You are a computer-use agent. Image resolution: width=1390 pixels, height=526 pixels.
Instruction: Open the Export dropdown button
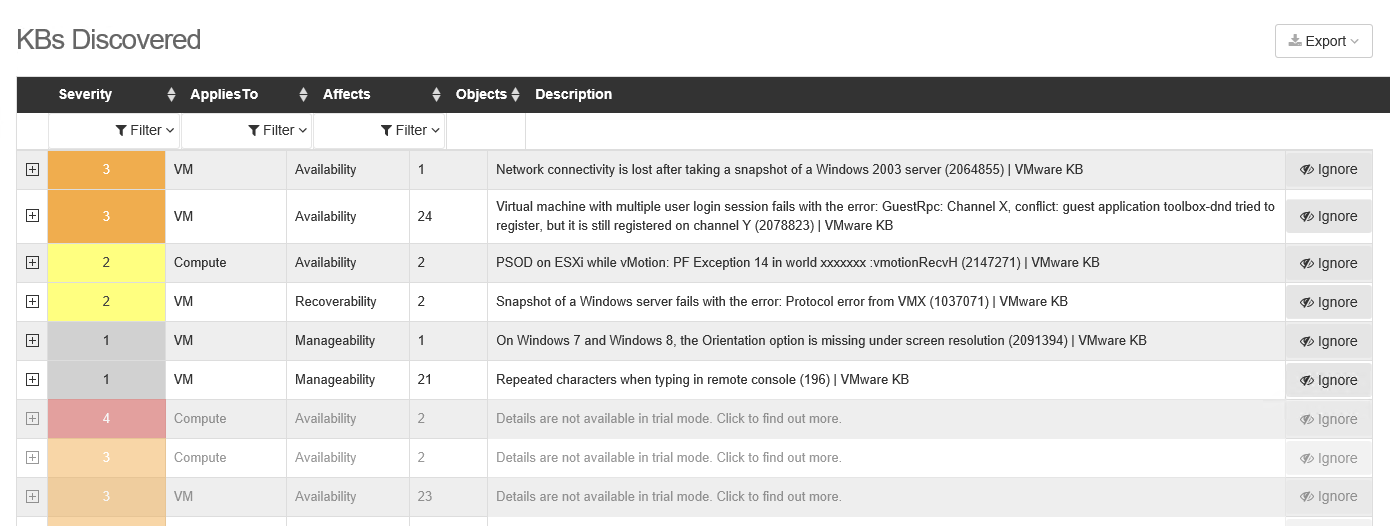point(1323,41)
